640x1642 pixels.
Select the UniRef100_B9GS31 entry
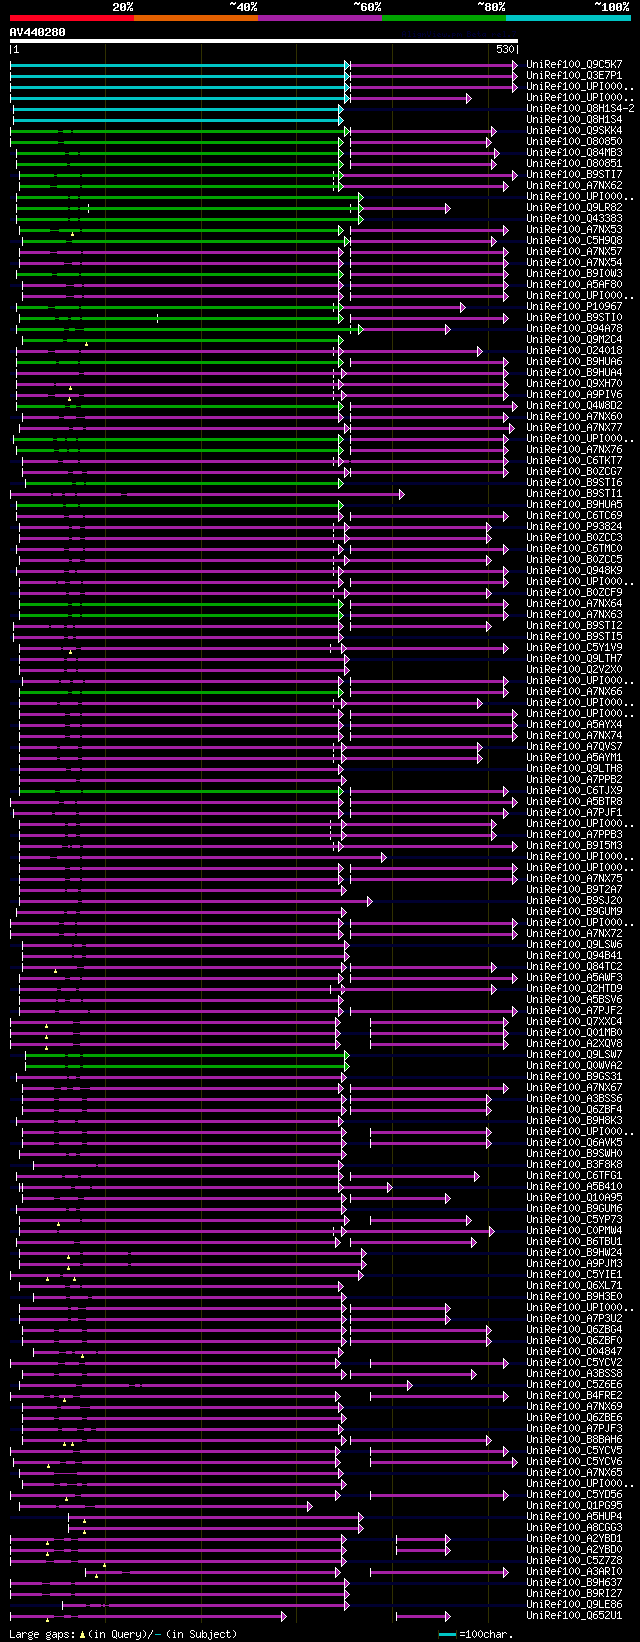pyautogui.click(x=574, y=1076)
